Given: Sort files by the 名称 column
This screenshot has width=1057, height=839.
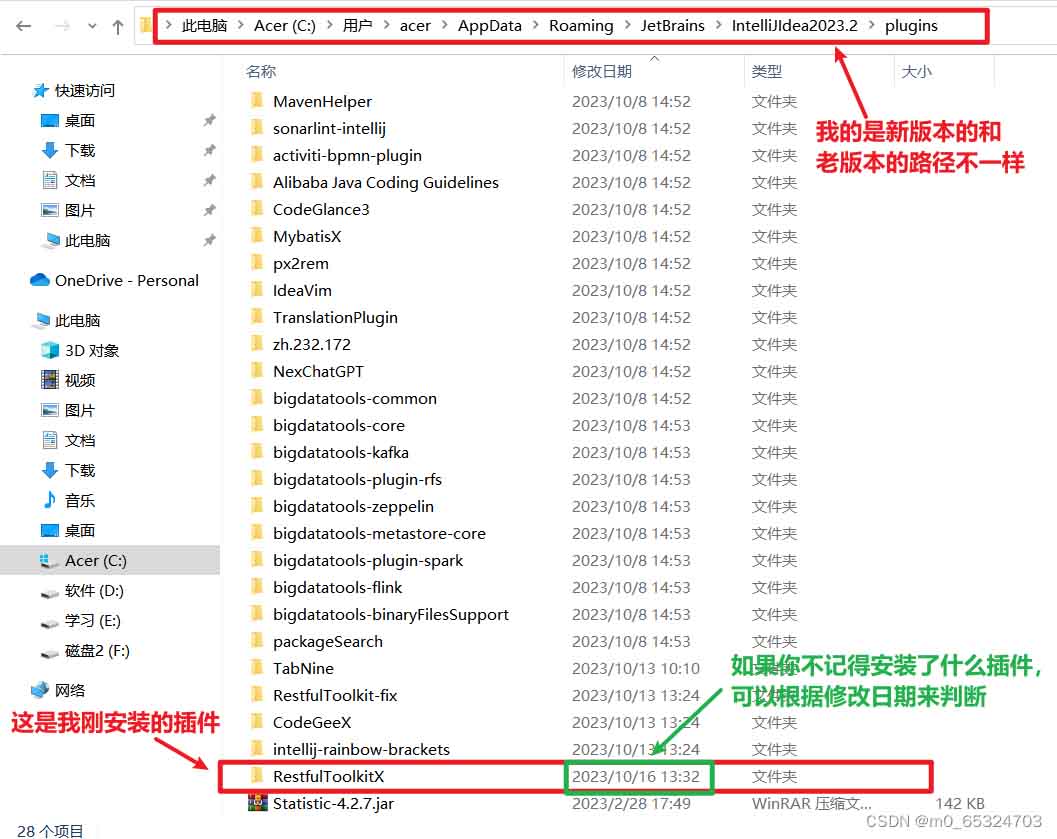Looking at the screenshot, I should point(261,71).
